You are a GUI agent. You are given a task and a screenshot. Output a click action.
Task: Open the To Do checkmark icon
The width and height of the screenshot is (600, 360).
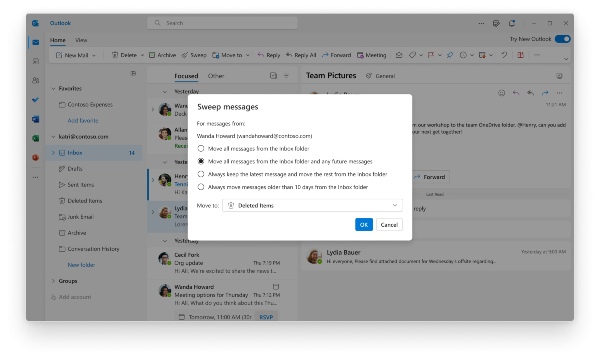coord(36,99)
